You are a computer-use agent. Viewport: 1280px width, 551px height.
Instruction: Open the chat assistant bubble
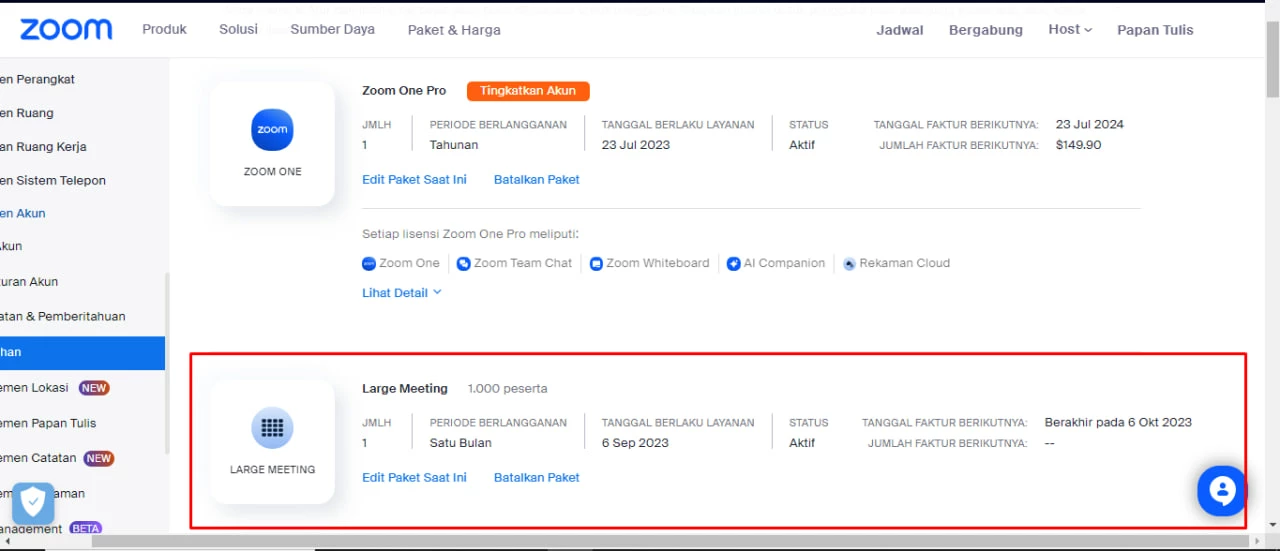pos(1222,491)
